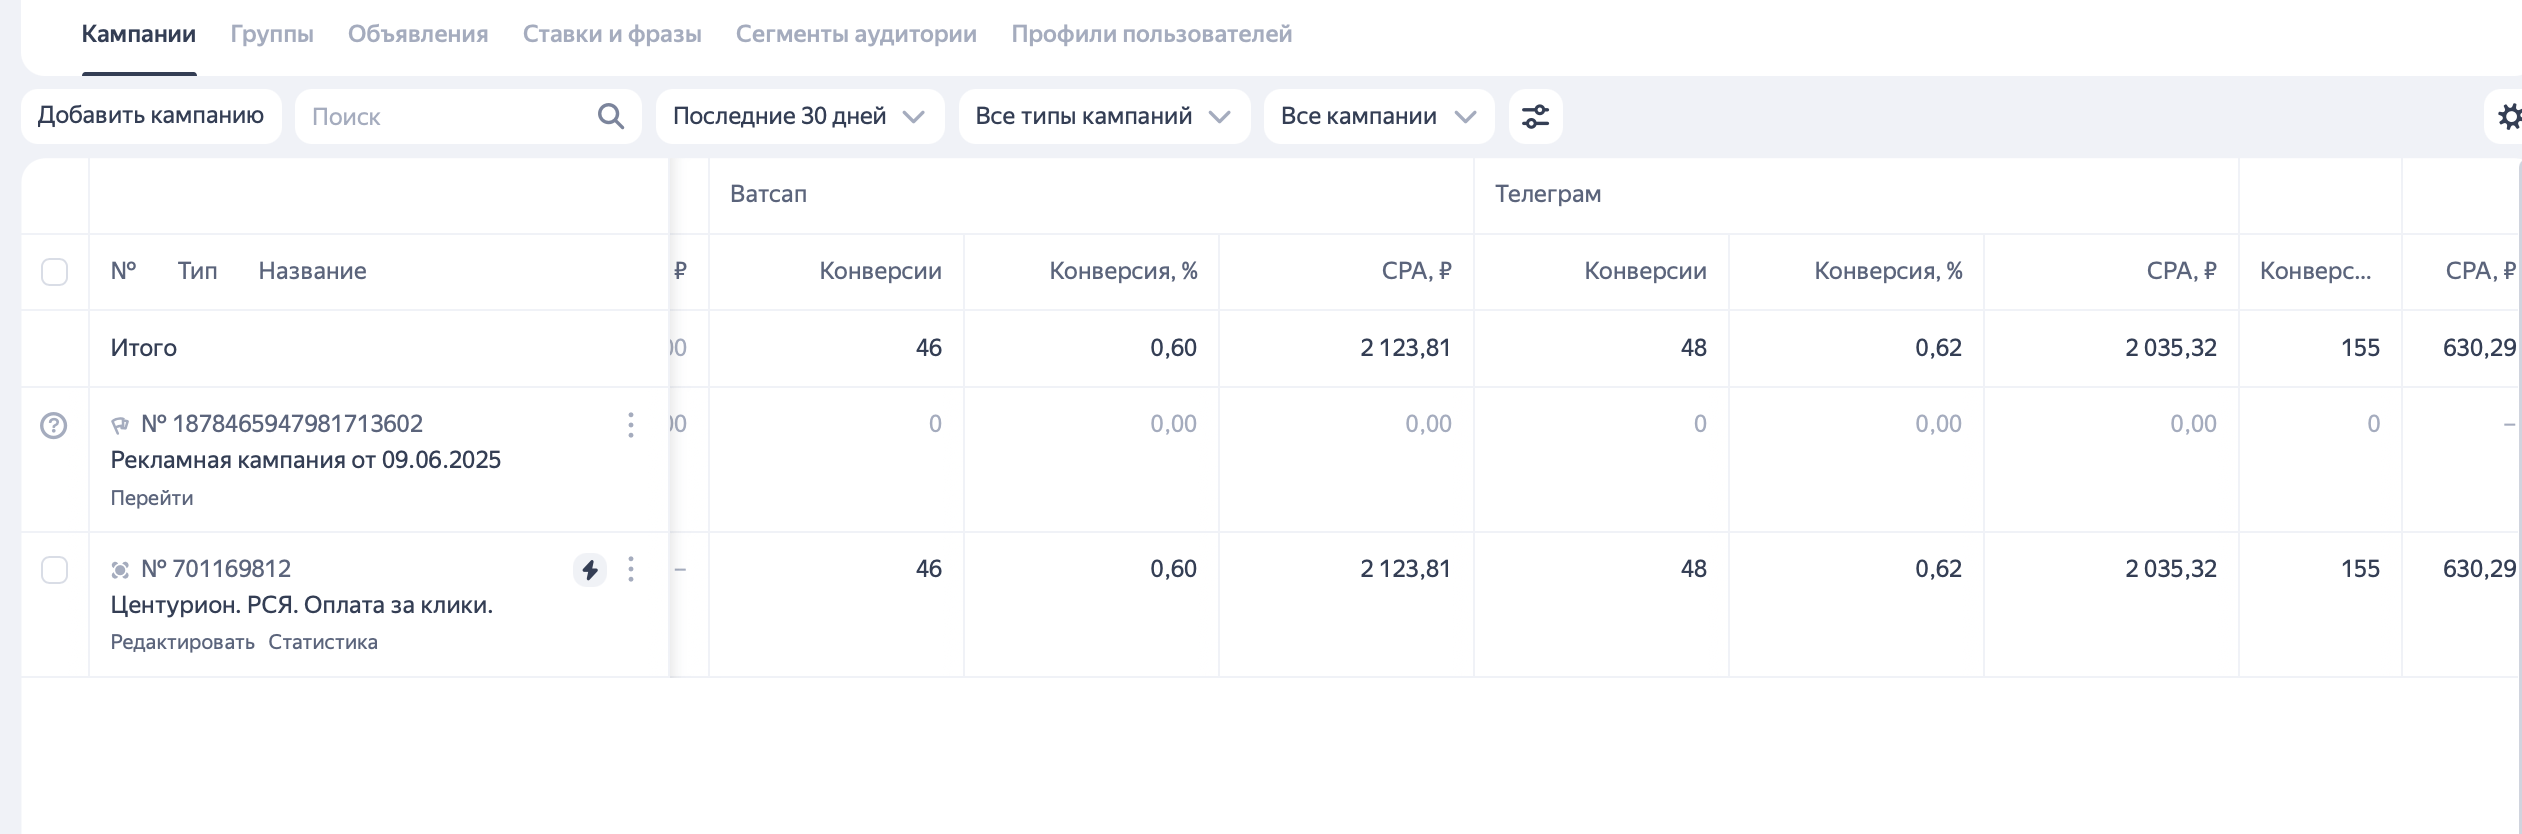
Task: Click lightning bolt icon on campaign 701169812
Action: 590,570
